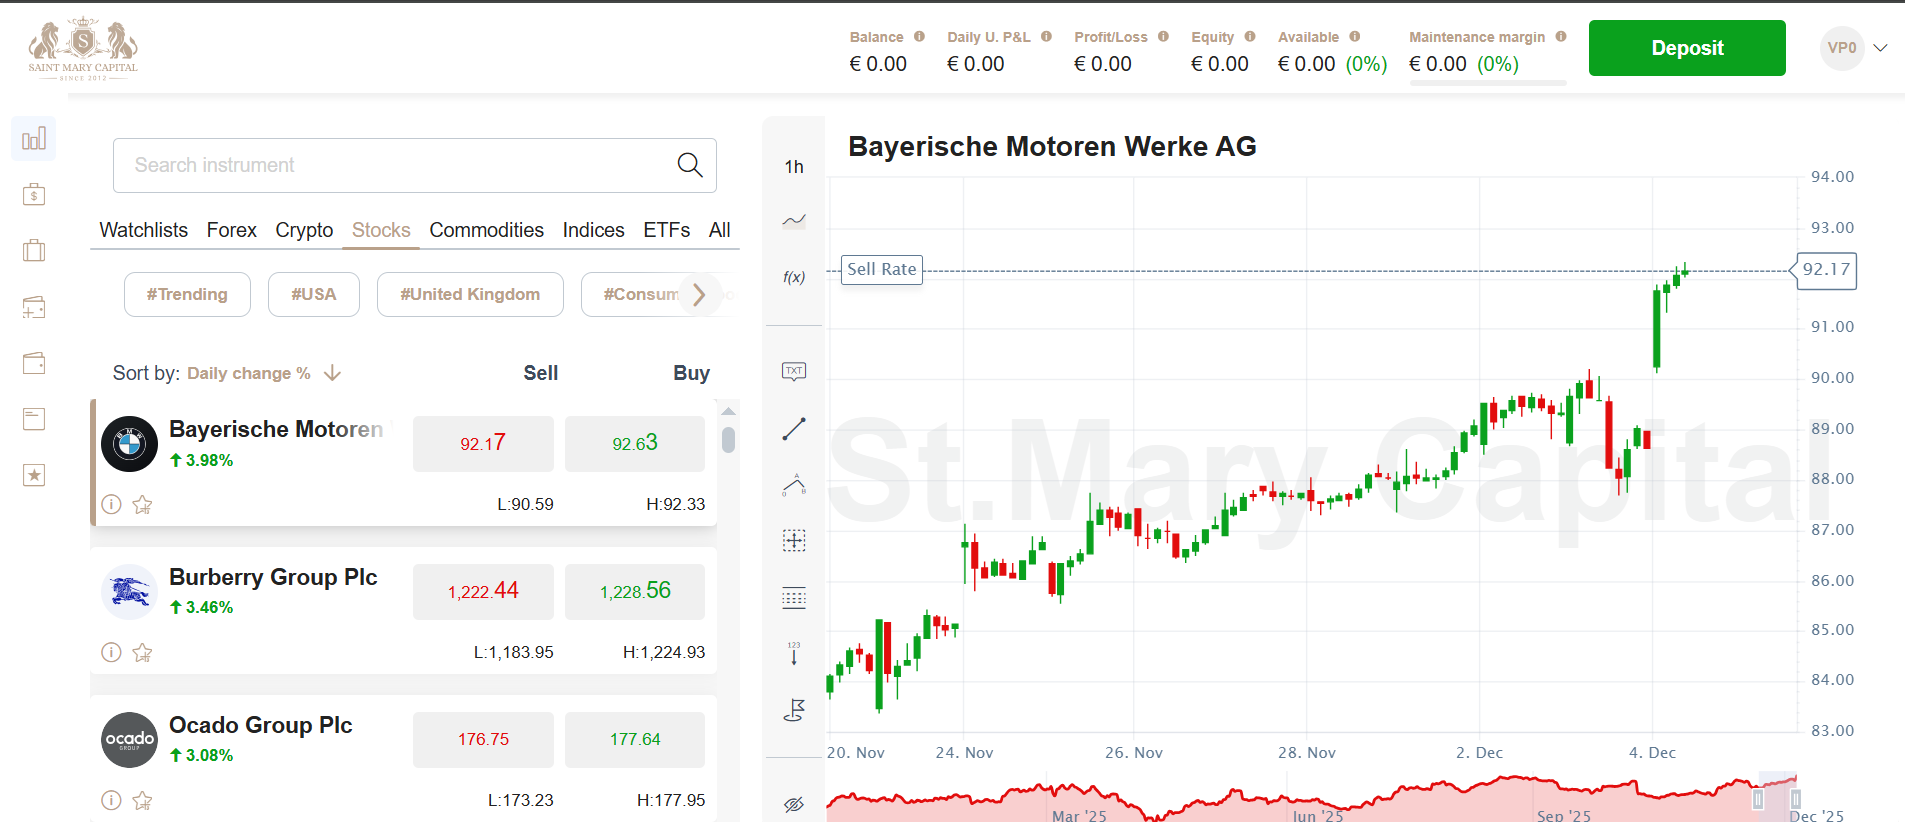
Task: Filter by #United Kingdom tag
Action: coord(470,294)
